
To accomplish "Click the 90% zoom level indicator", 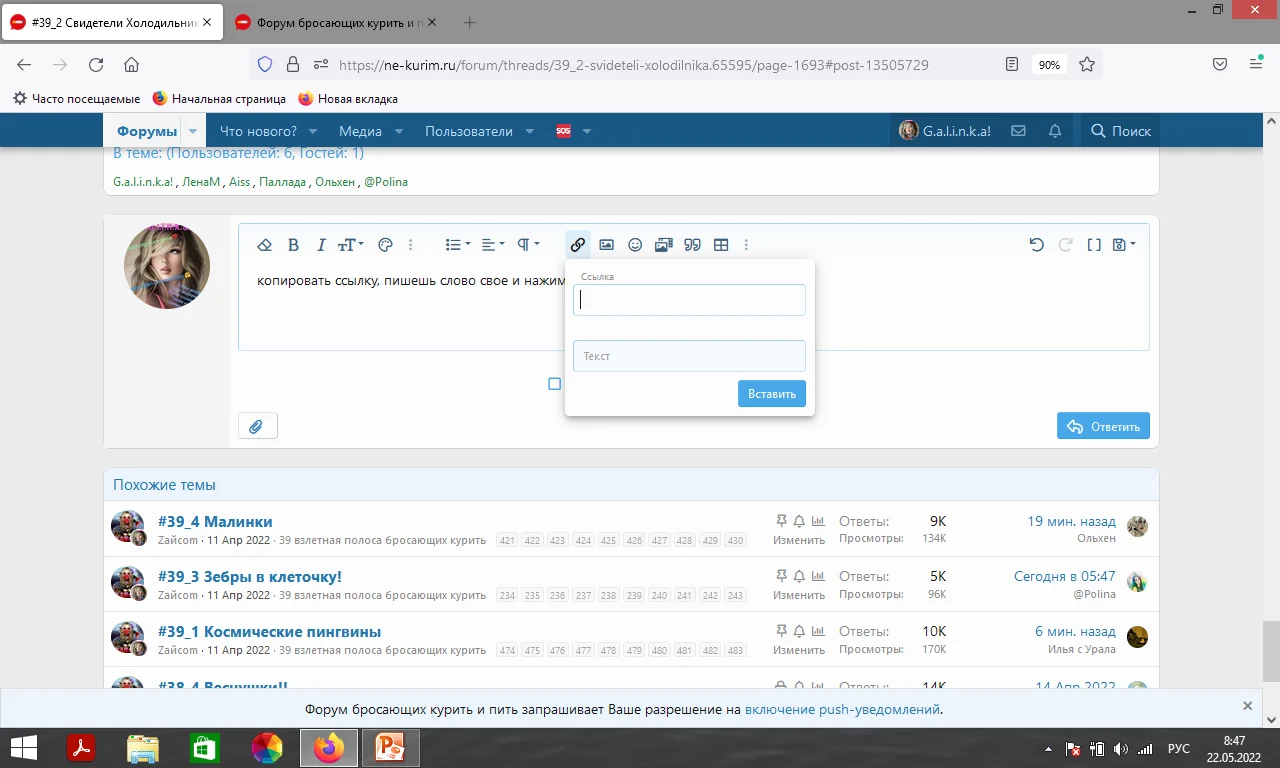I will tap(1049, 65).
